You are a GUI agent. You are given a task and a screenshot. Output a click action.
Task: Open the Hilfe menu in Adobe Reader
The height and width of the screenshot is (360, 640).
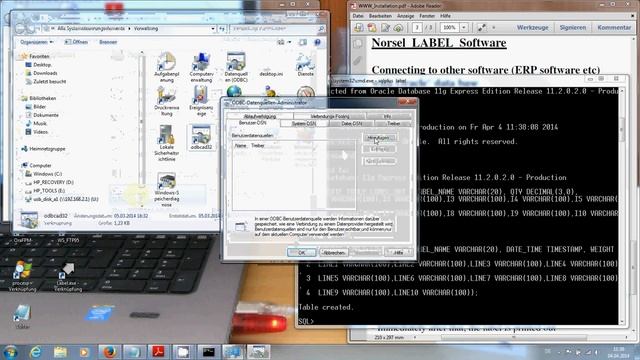point(445,16)
